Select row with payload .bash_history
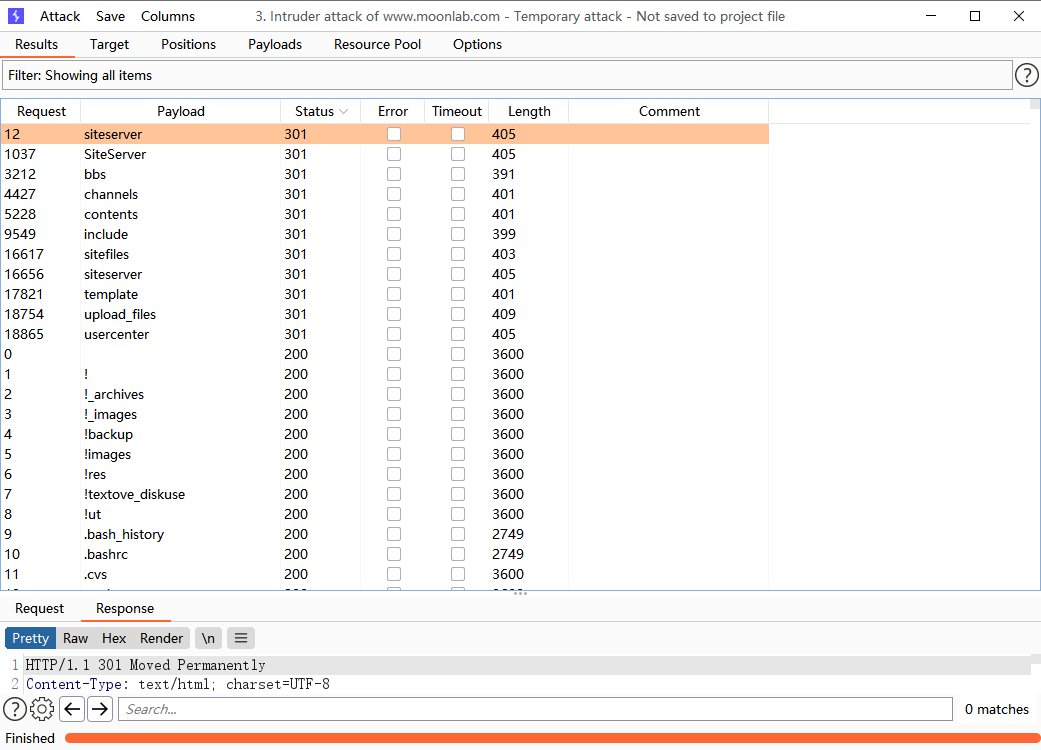 coord(385,534)
